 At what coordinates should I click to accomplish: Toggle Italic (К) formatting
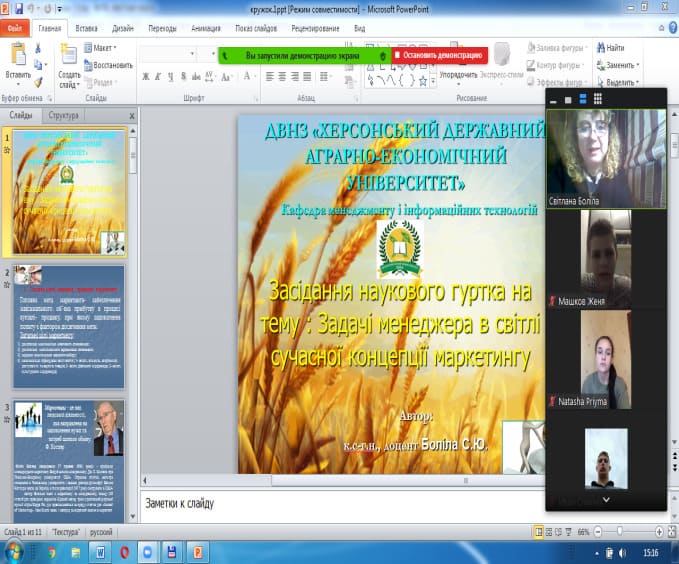click(x=158, y=77)
